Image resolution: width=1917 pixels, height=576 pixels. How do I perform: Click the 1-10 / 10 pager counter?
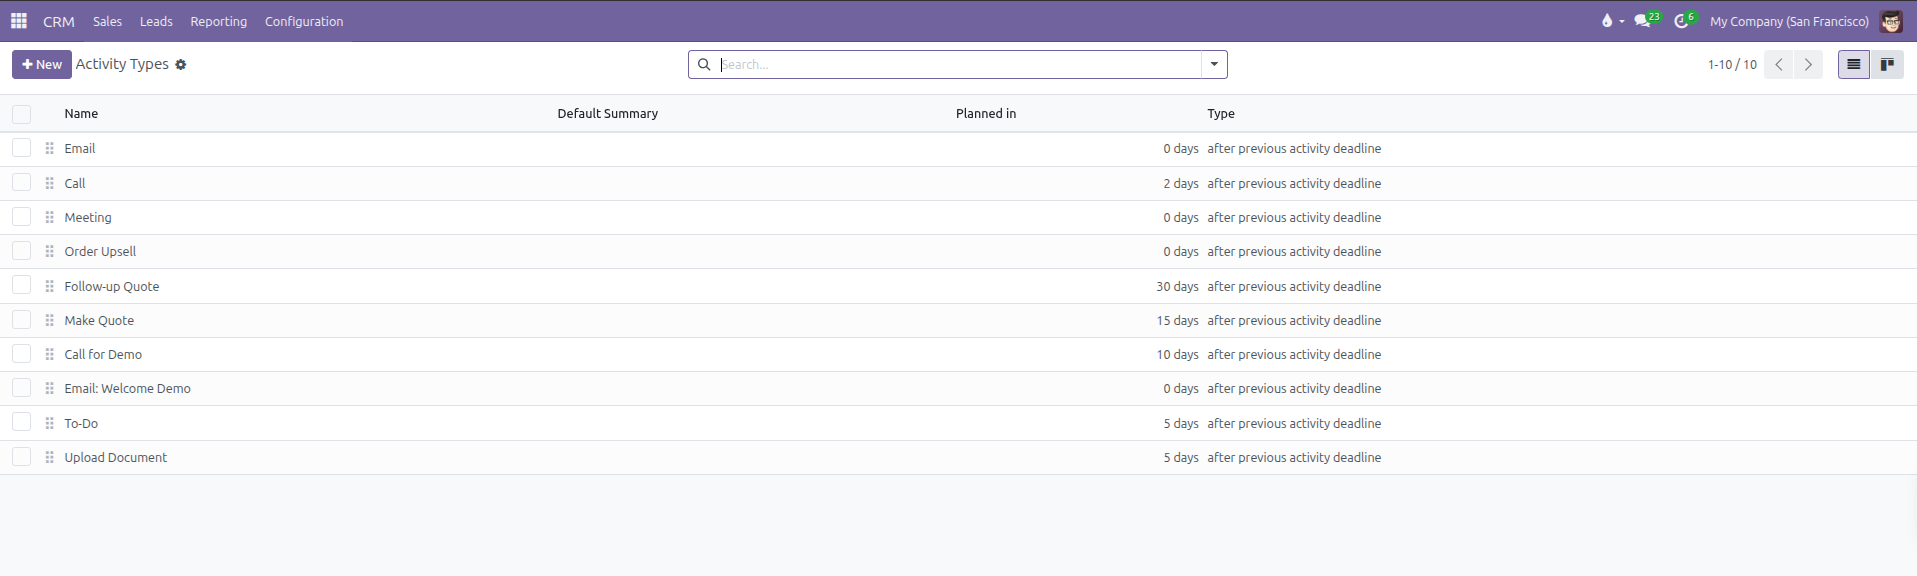[1732, 65]
